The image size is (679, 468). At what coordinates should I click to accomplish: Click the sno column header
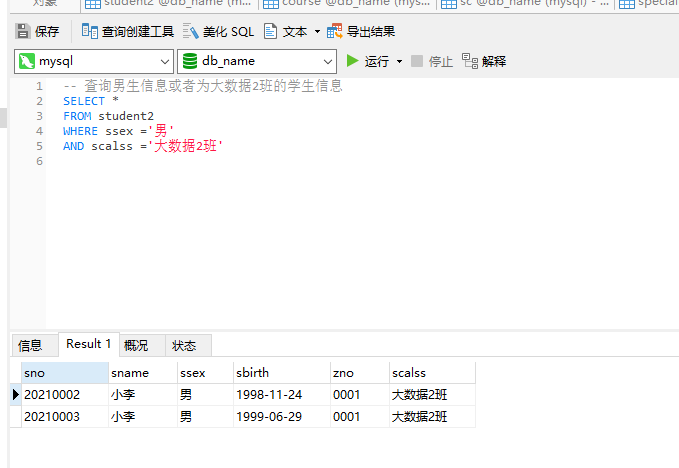click(65, 373)
